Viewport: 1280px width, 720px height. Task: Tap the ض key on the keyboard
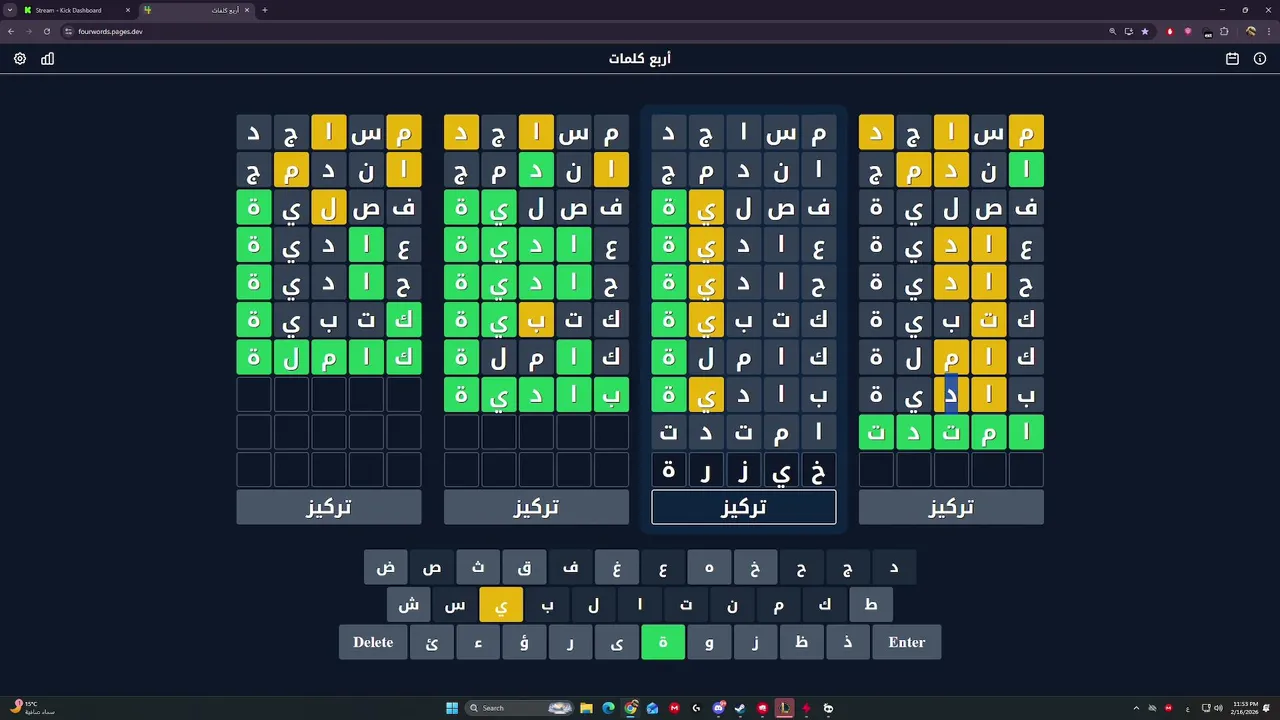(x=386, y=567)
